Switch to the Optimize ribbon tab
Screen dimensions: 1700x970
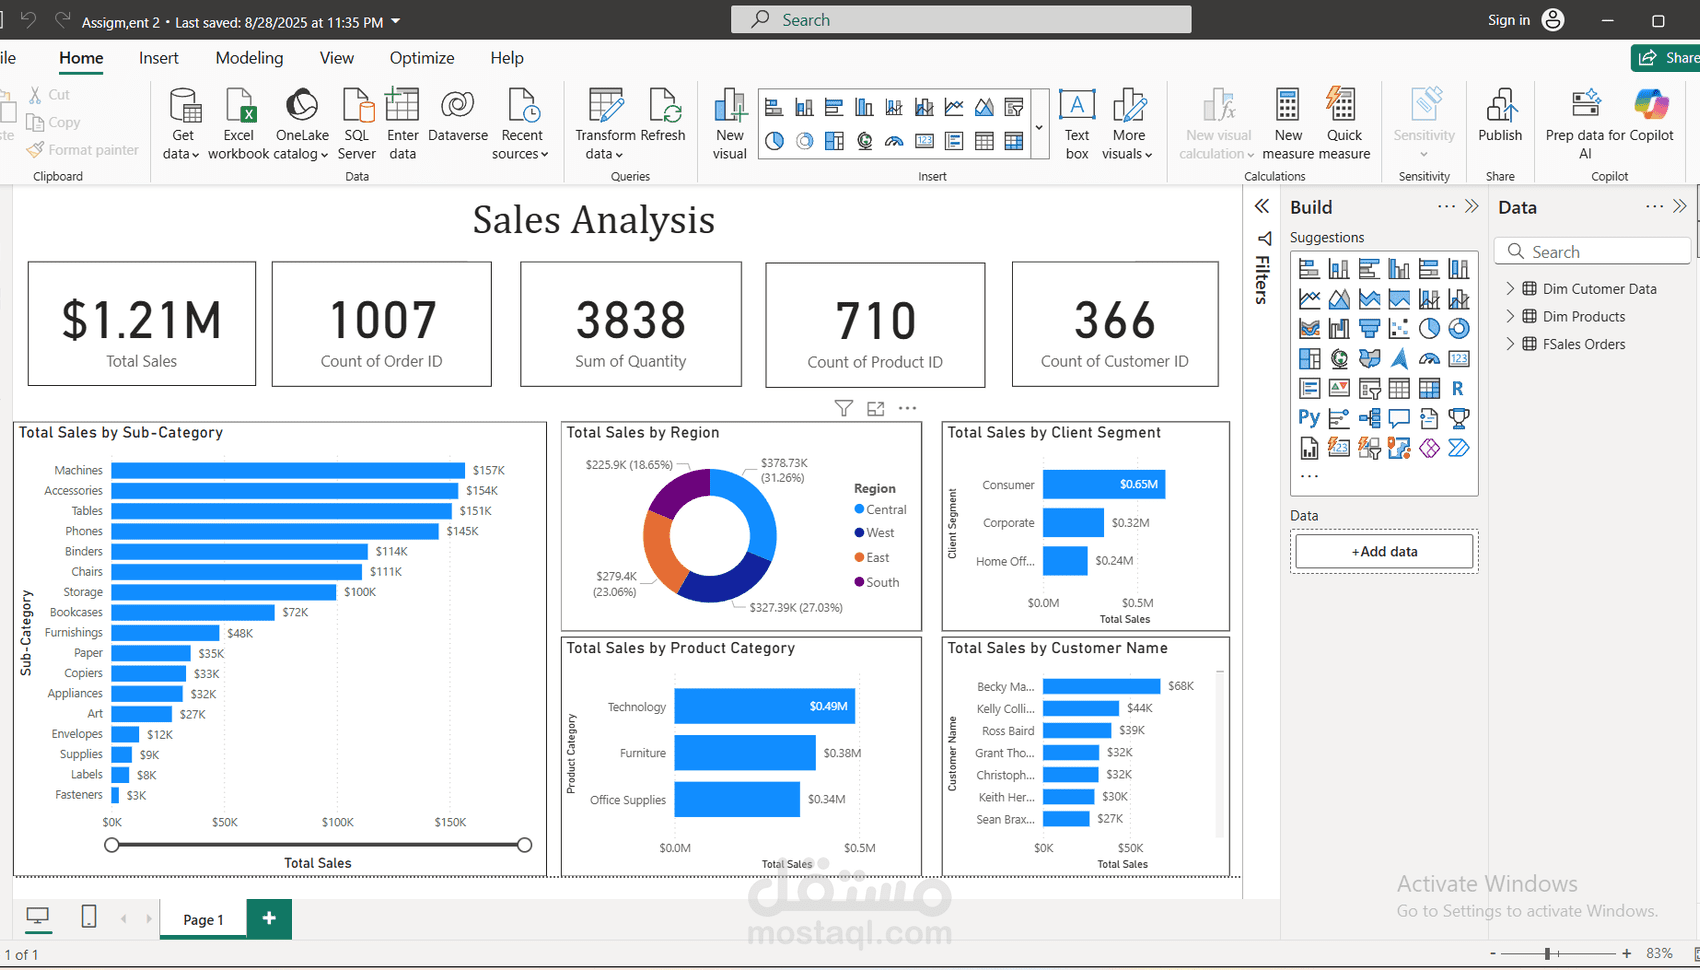click(x=422, y=58)
